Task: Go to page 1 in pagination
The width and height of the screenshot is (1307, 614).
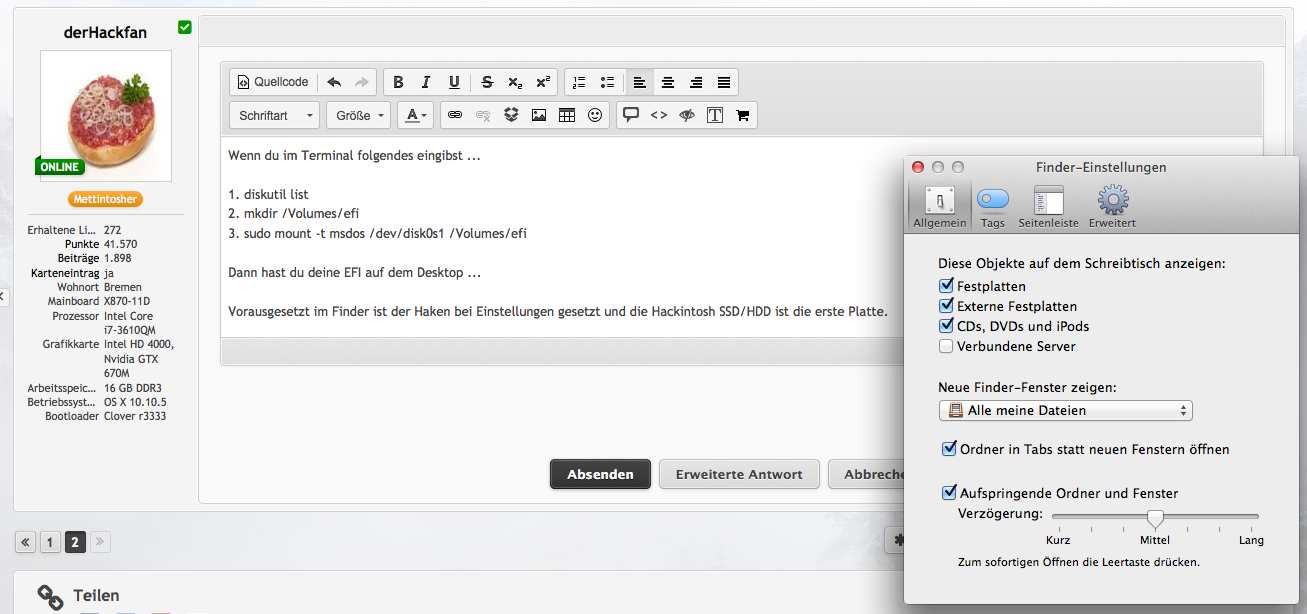Action: tap(50, 542)
